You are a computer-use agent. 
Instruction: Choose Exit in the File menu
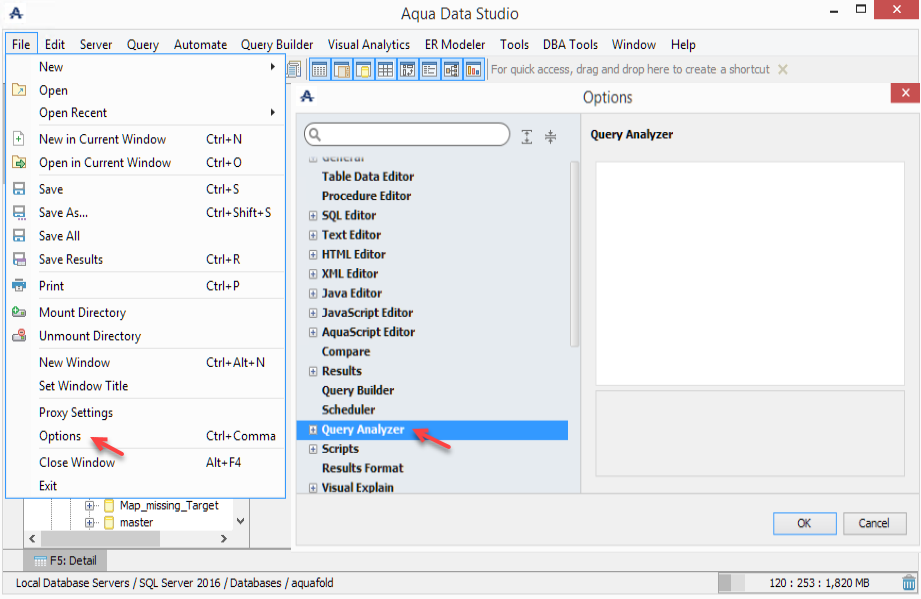click(x=146, y=486)
